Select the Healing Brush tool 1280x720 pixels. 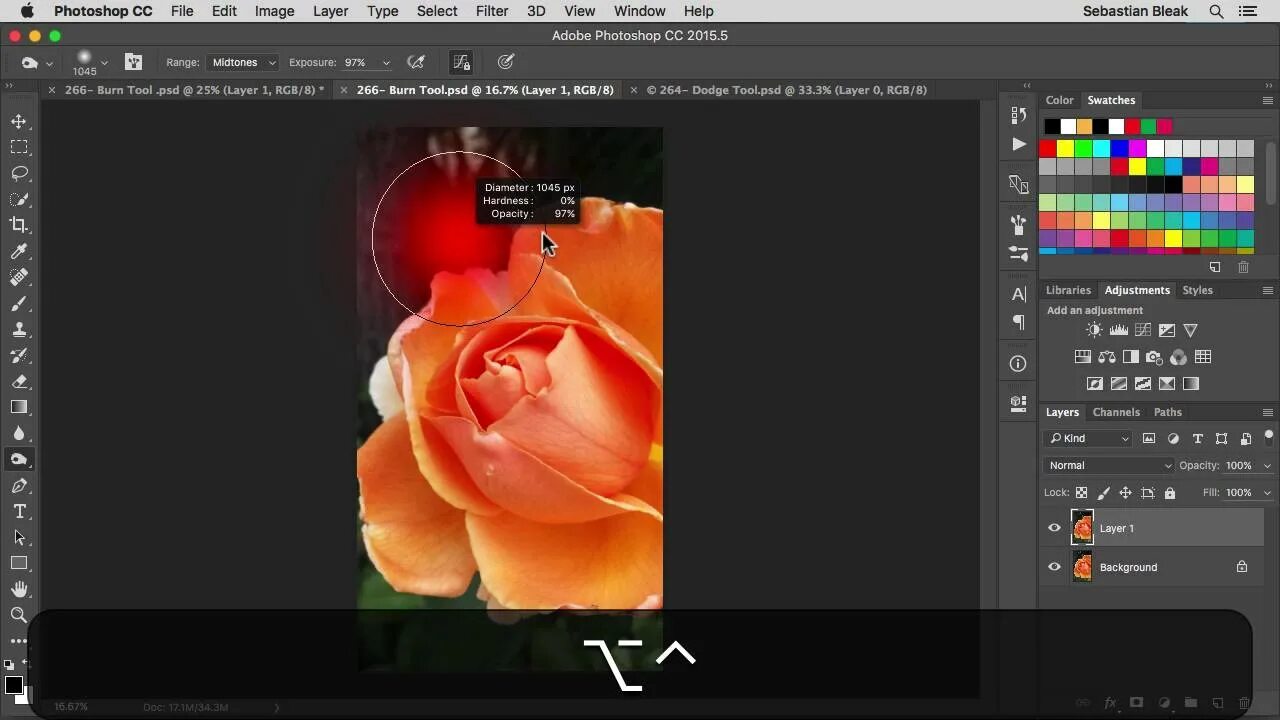[19, 277]
